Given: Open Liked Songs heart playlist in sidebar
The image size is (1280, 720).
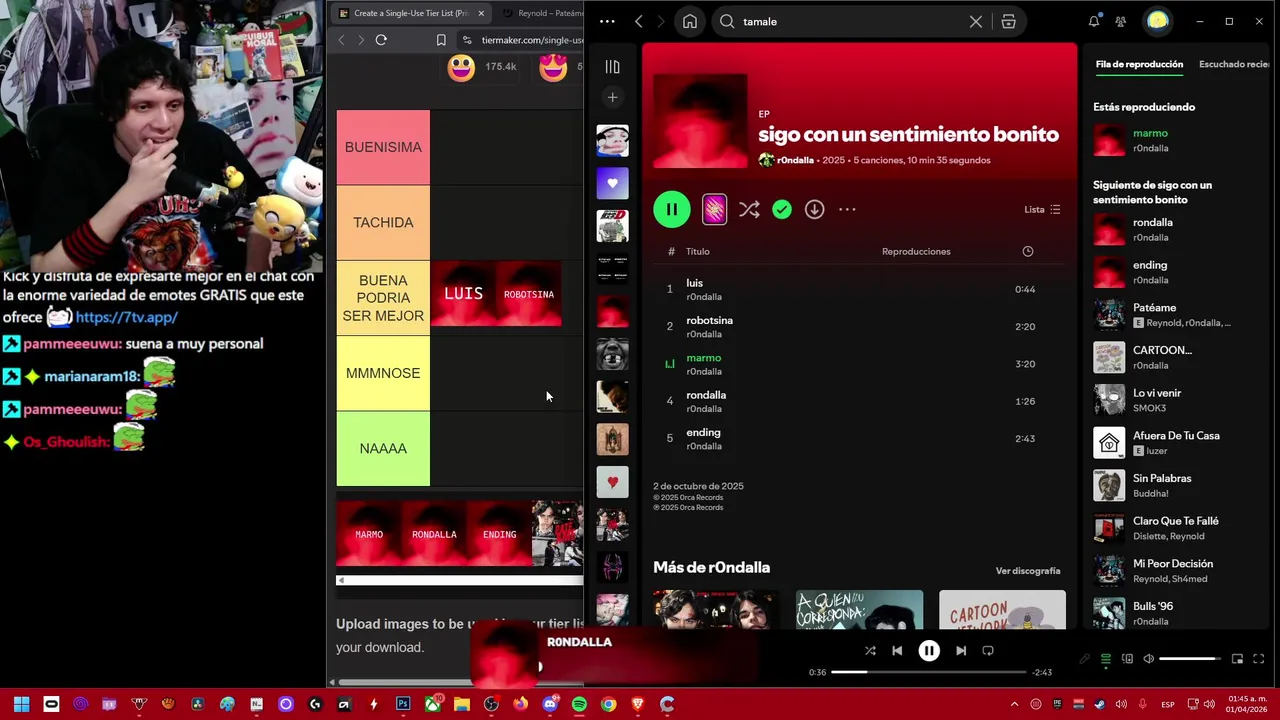Looking at the screenshot, I should (613, 183).
